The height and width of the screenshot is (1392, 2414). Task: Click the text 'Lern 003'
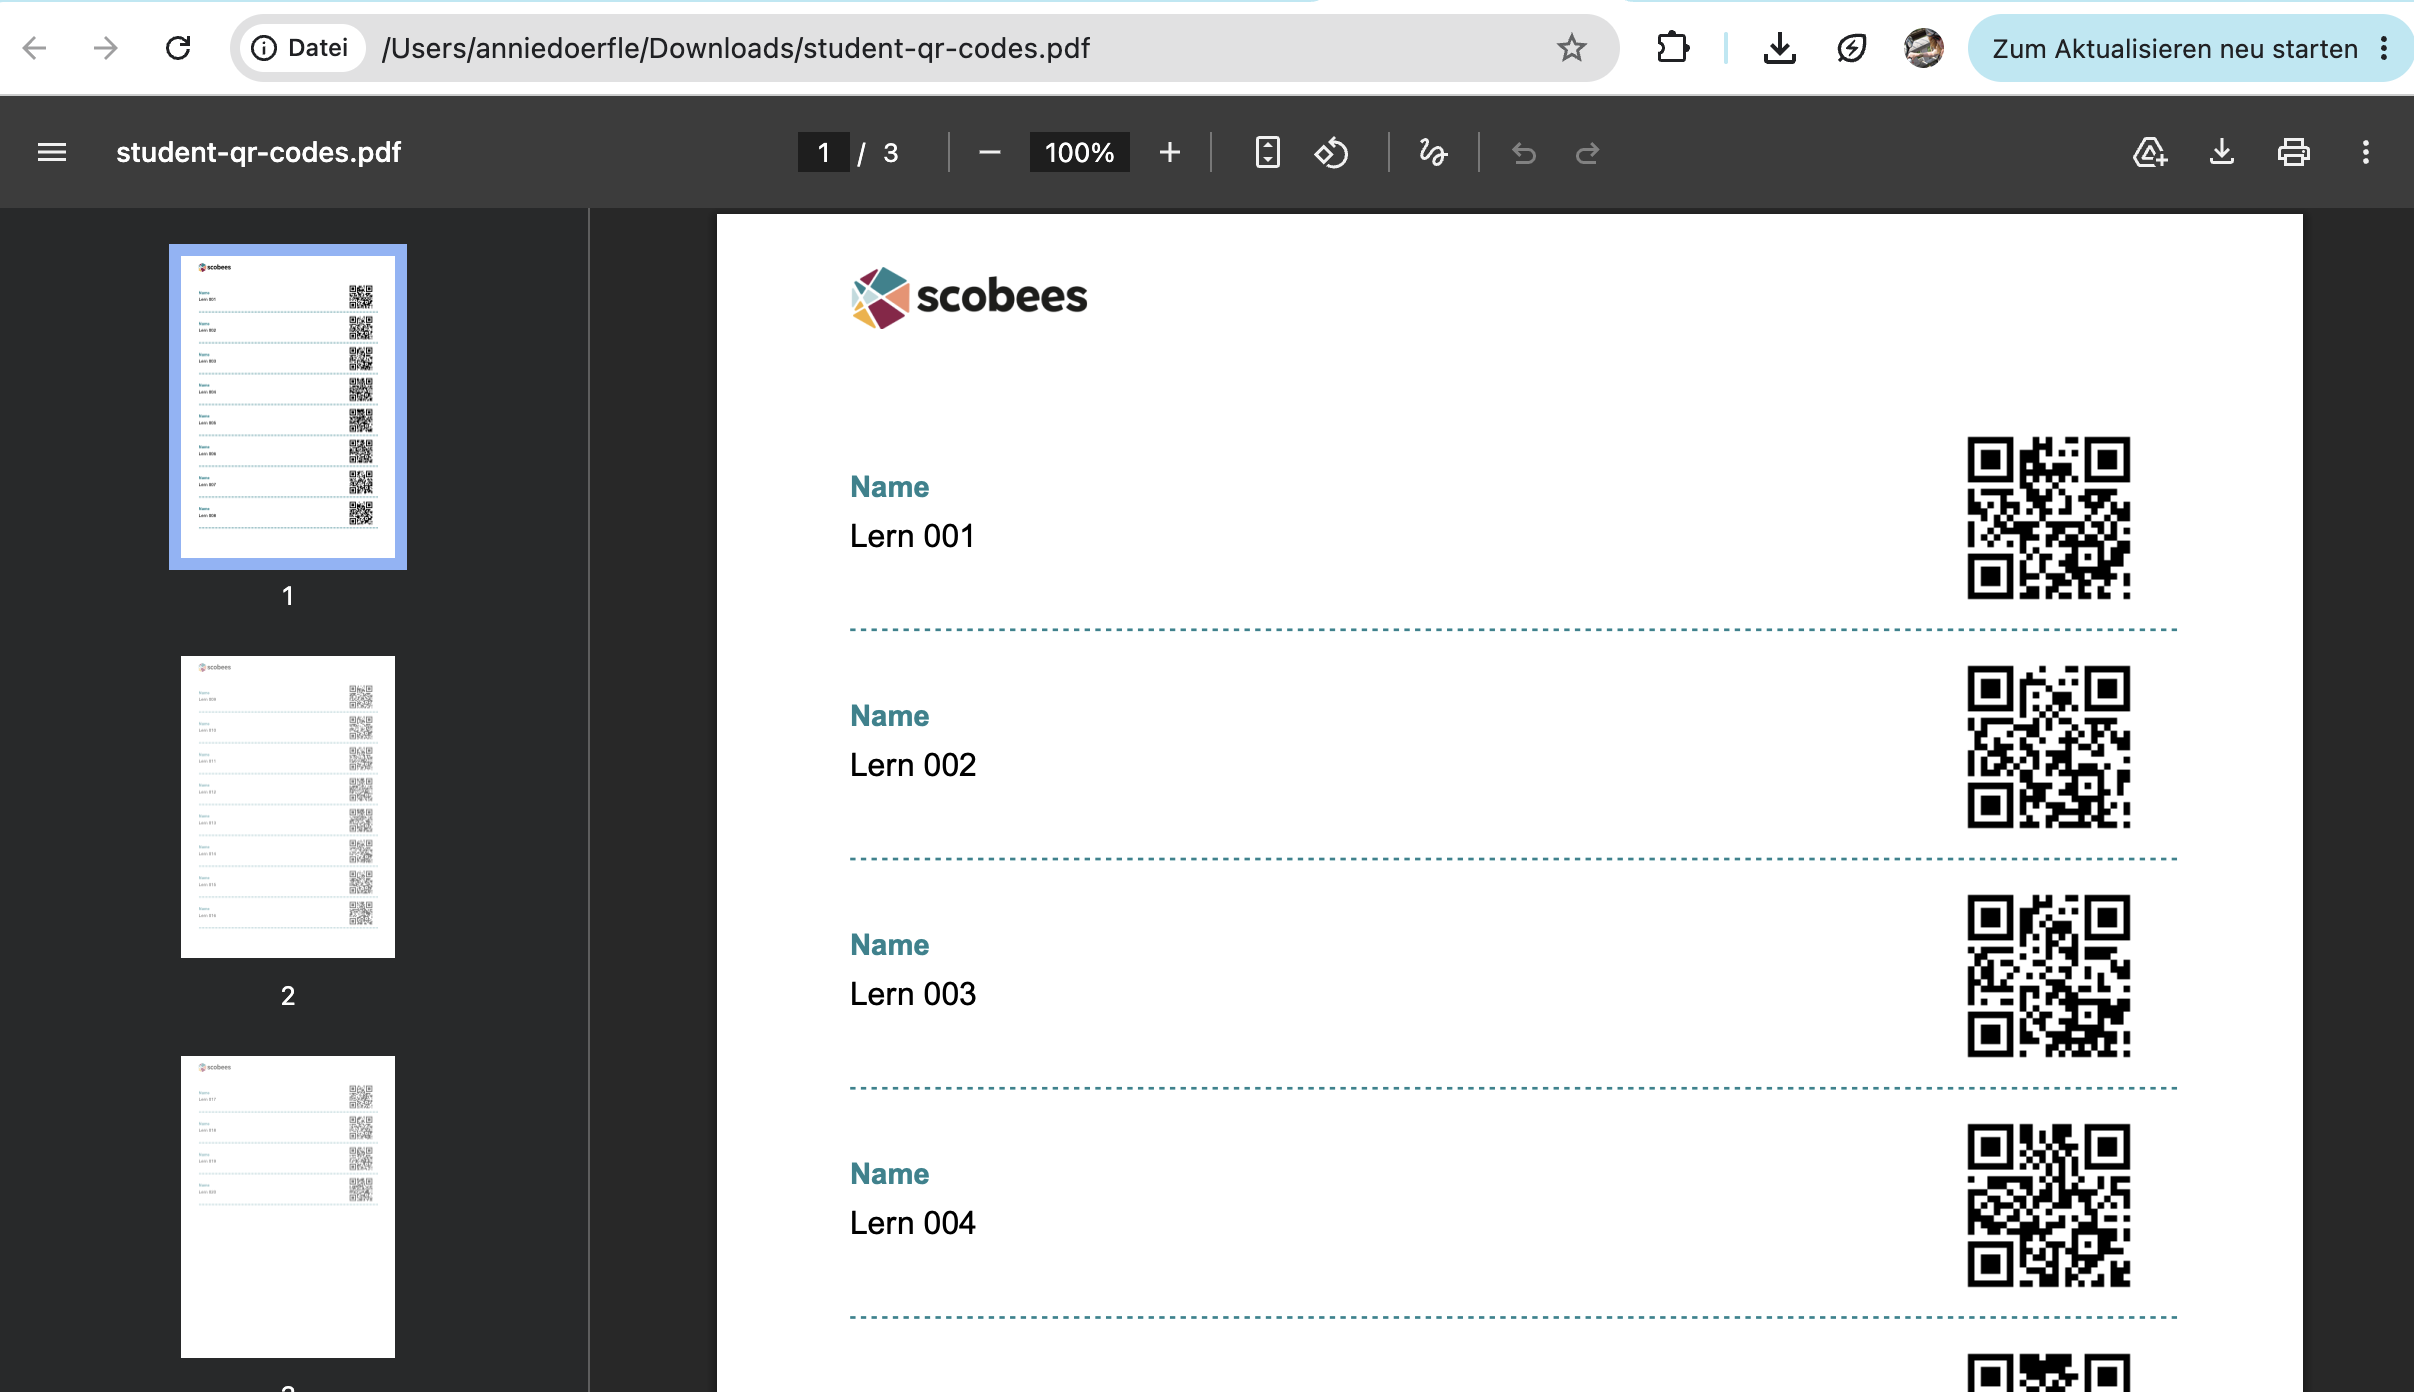pos(913,994)
